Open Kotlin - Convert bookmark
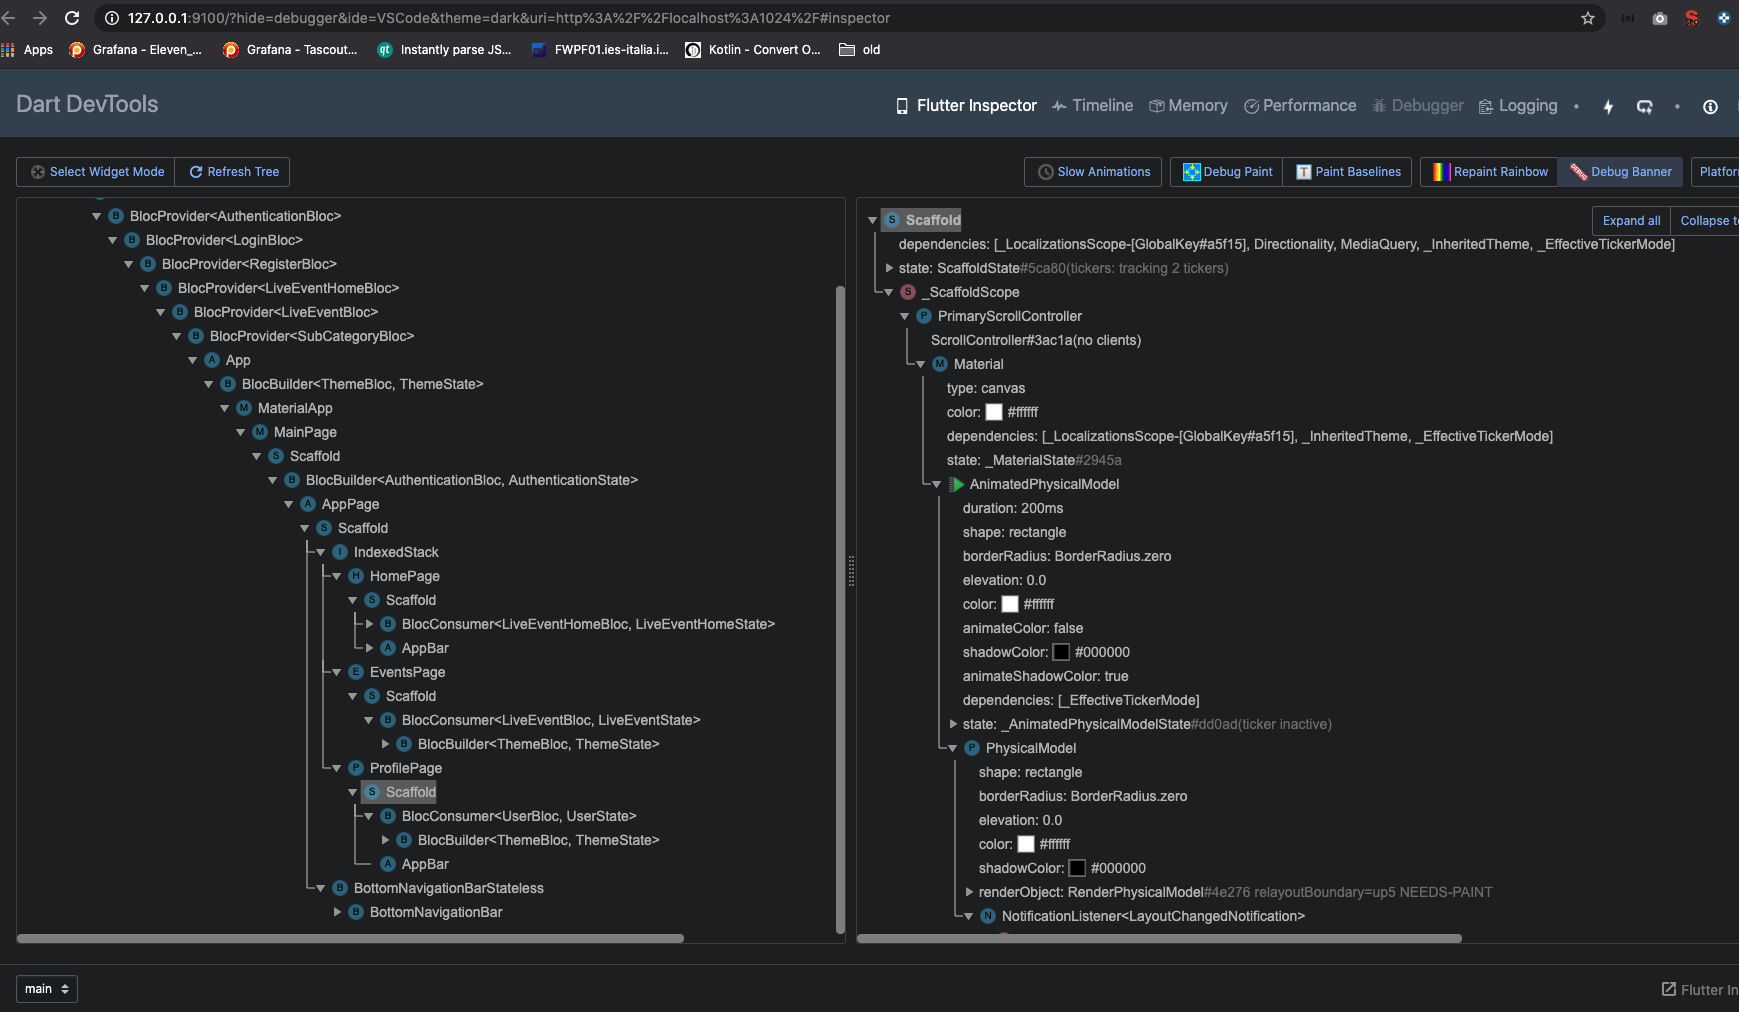The image size is (1739, 1012). (x=753, y=50)
